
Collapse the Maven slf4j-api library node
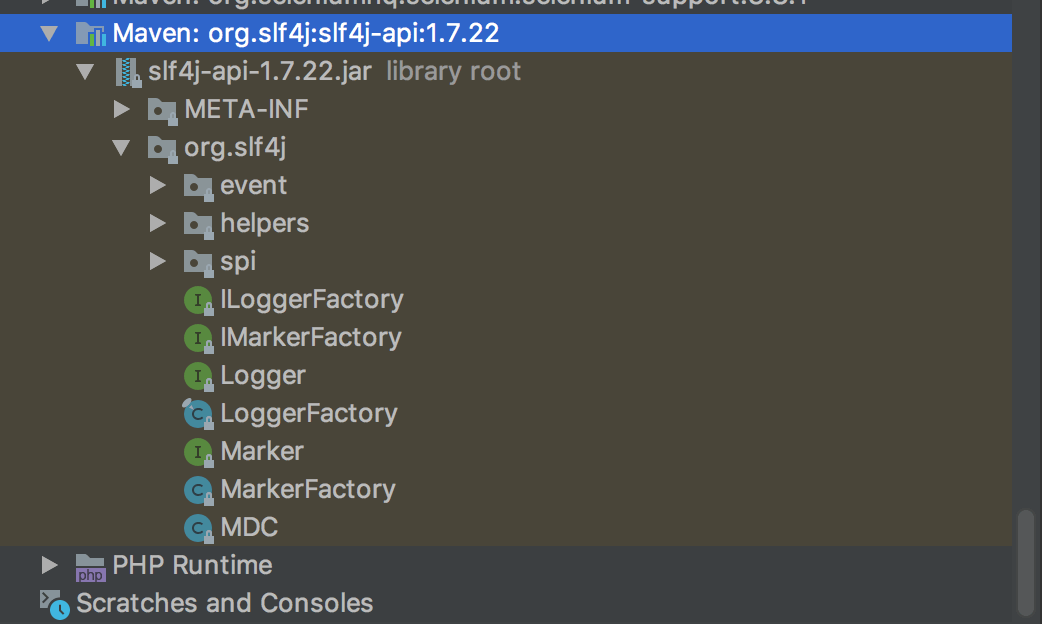pos(49,34)
